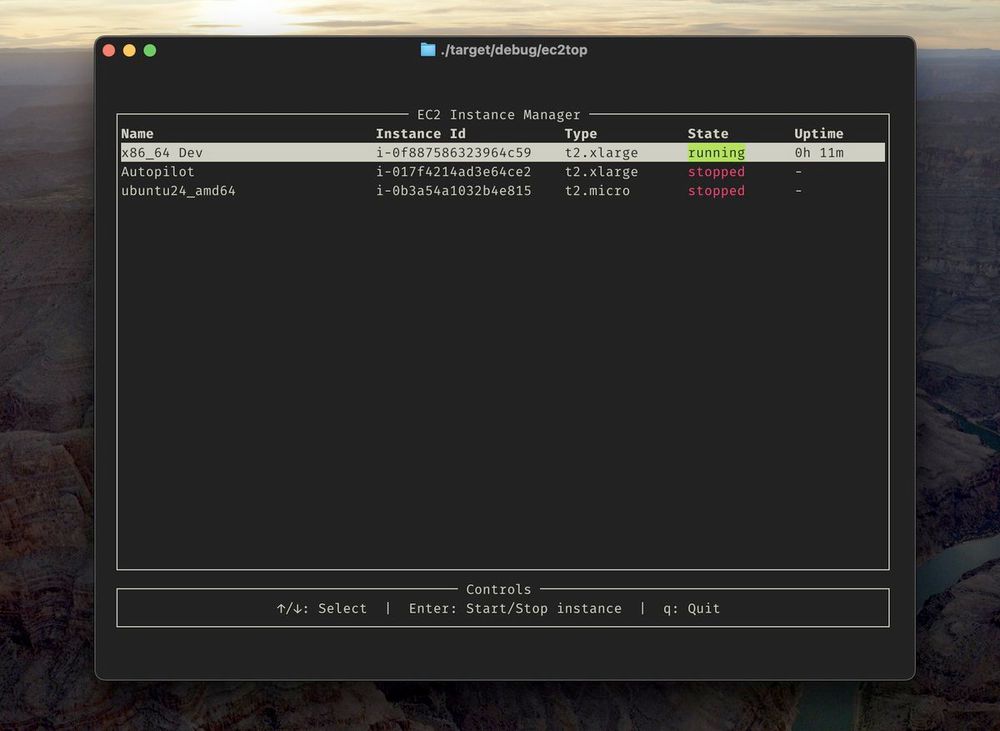The image size is (1000, 731).
Task: Click the t2.xlarge type of Autopilot
Action: (601, 172)
